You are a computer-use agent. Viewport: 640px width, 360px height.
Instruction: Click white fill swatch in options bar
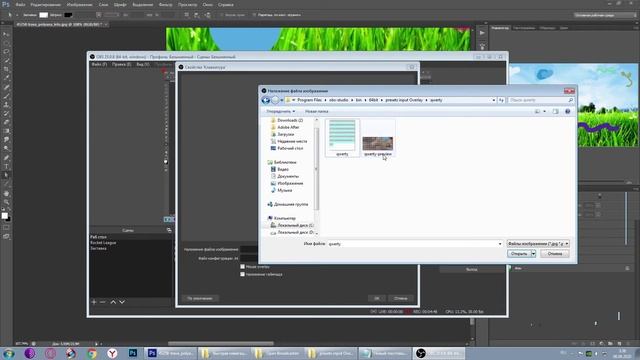[43, 15]
